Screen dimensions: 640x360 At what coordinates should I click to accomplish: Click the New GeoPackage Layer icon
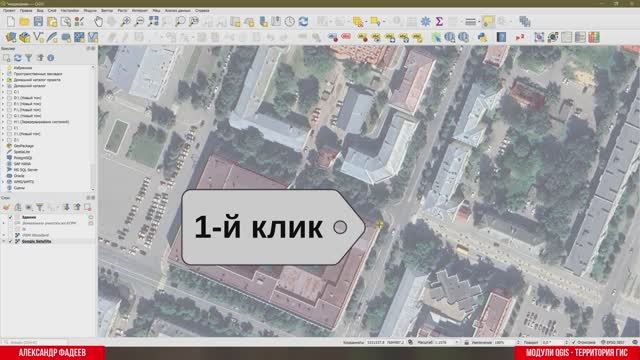24,38
